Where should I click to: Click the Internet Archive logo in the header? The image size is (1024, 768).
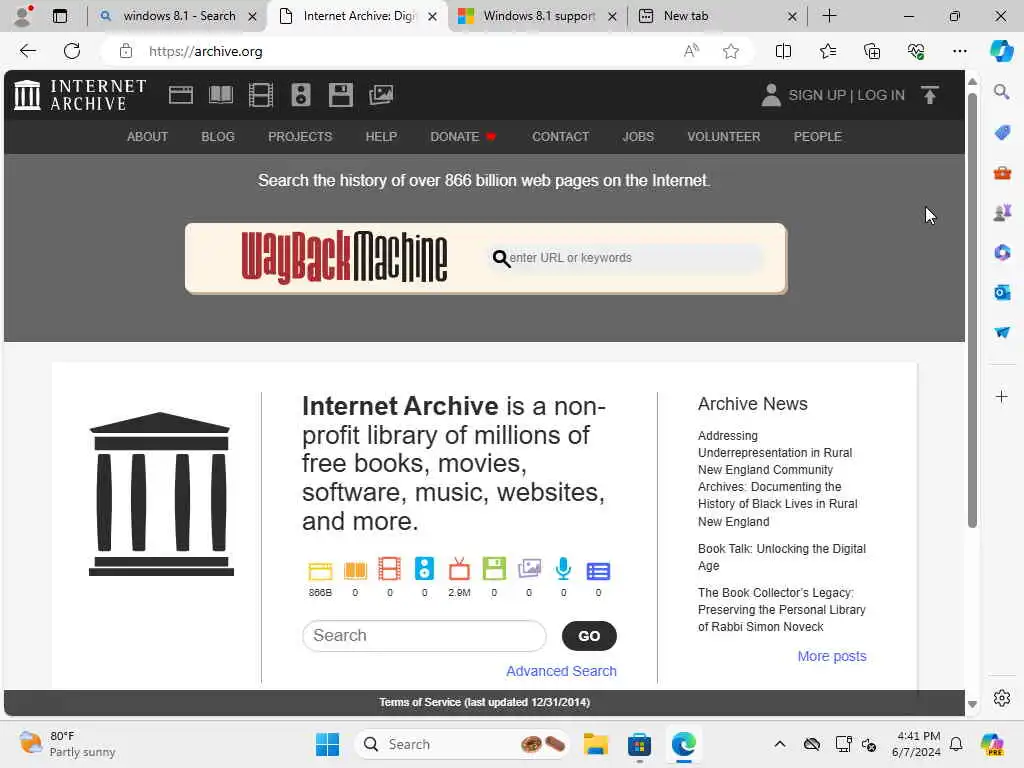click(x=80, y=95)
